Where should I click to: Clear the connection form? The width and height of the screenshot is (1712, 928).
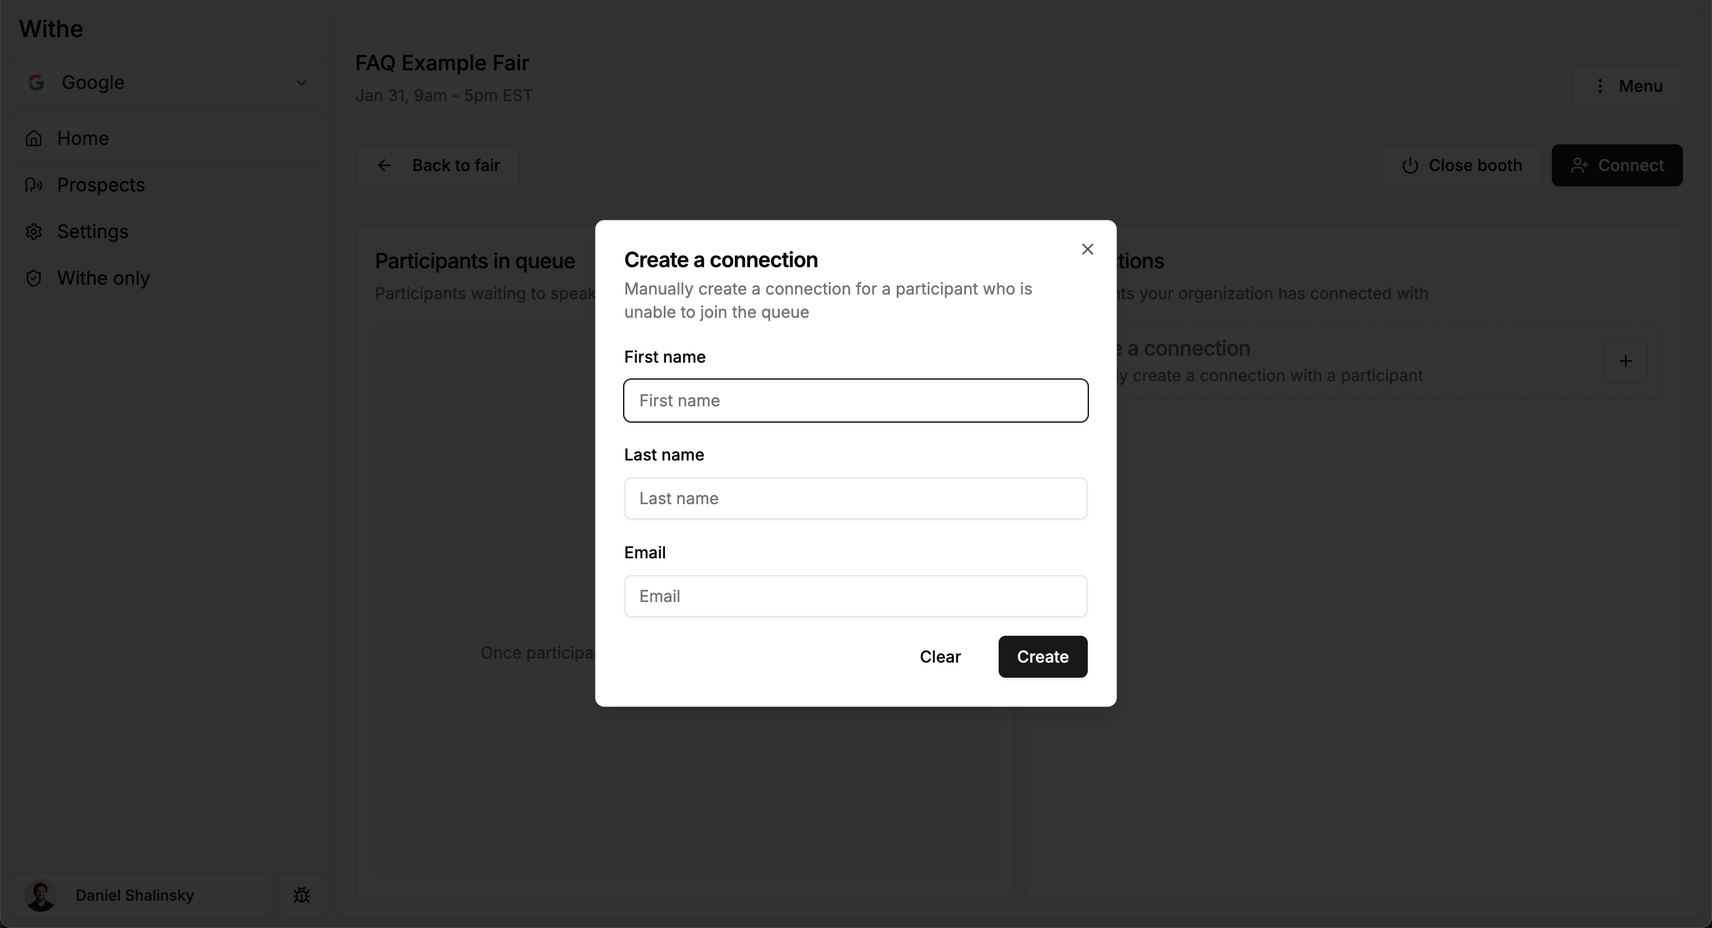(940, 657)
